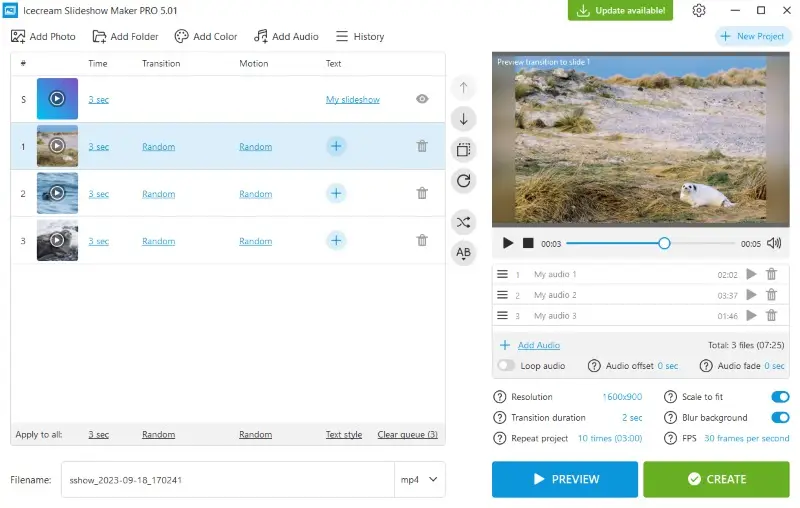Move selected slide down with arrow icon
The height and width of the screenshot is (508, 800).
pyautogui.click(x=463, y=119)
